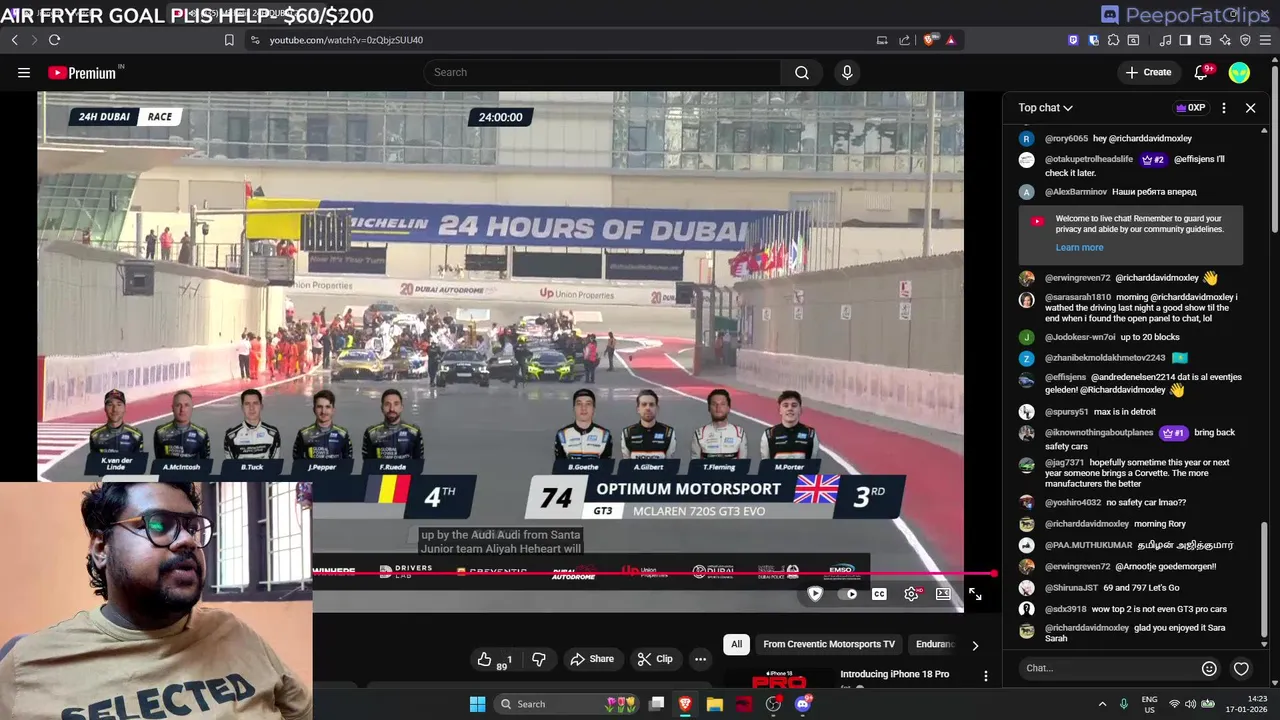
Task: Close the live chat panel
Action: click(1250, 108)
